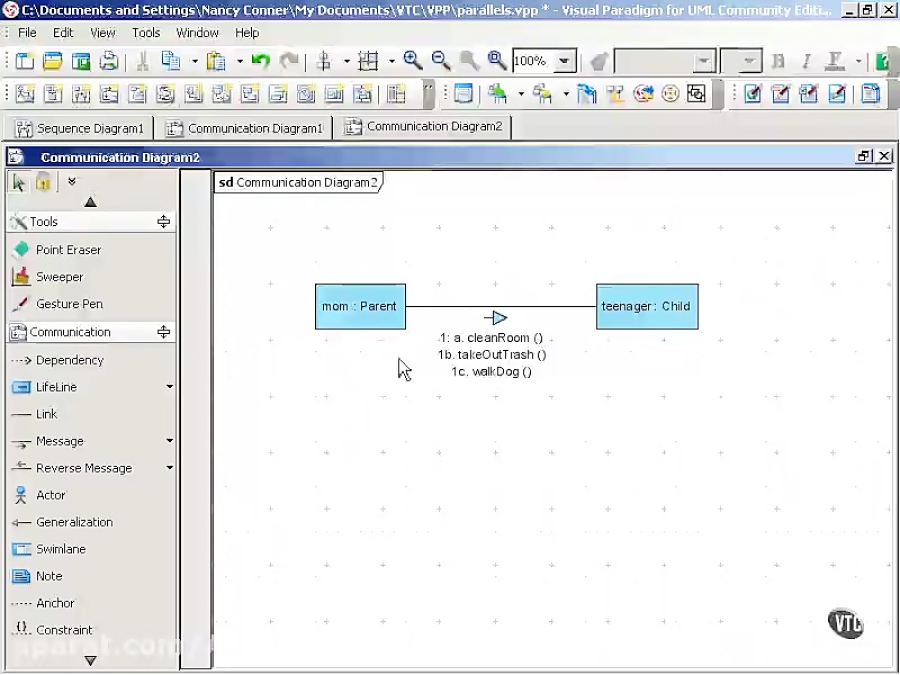900x675 pixels.
Task: Collapse the Communication palette section
Action: (x=164, y=332)
